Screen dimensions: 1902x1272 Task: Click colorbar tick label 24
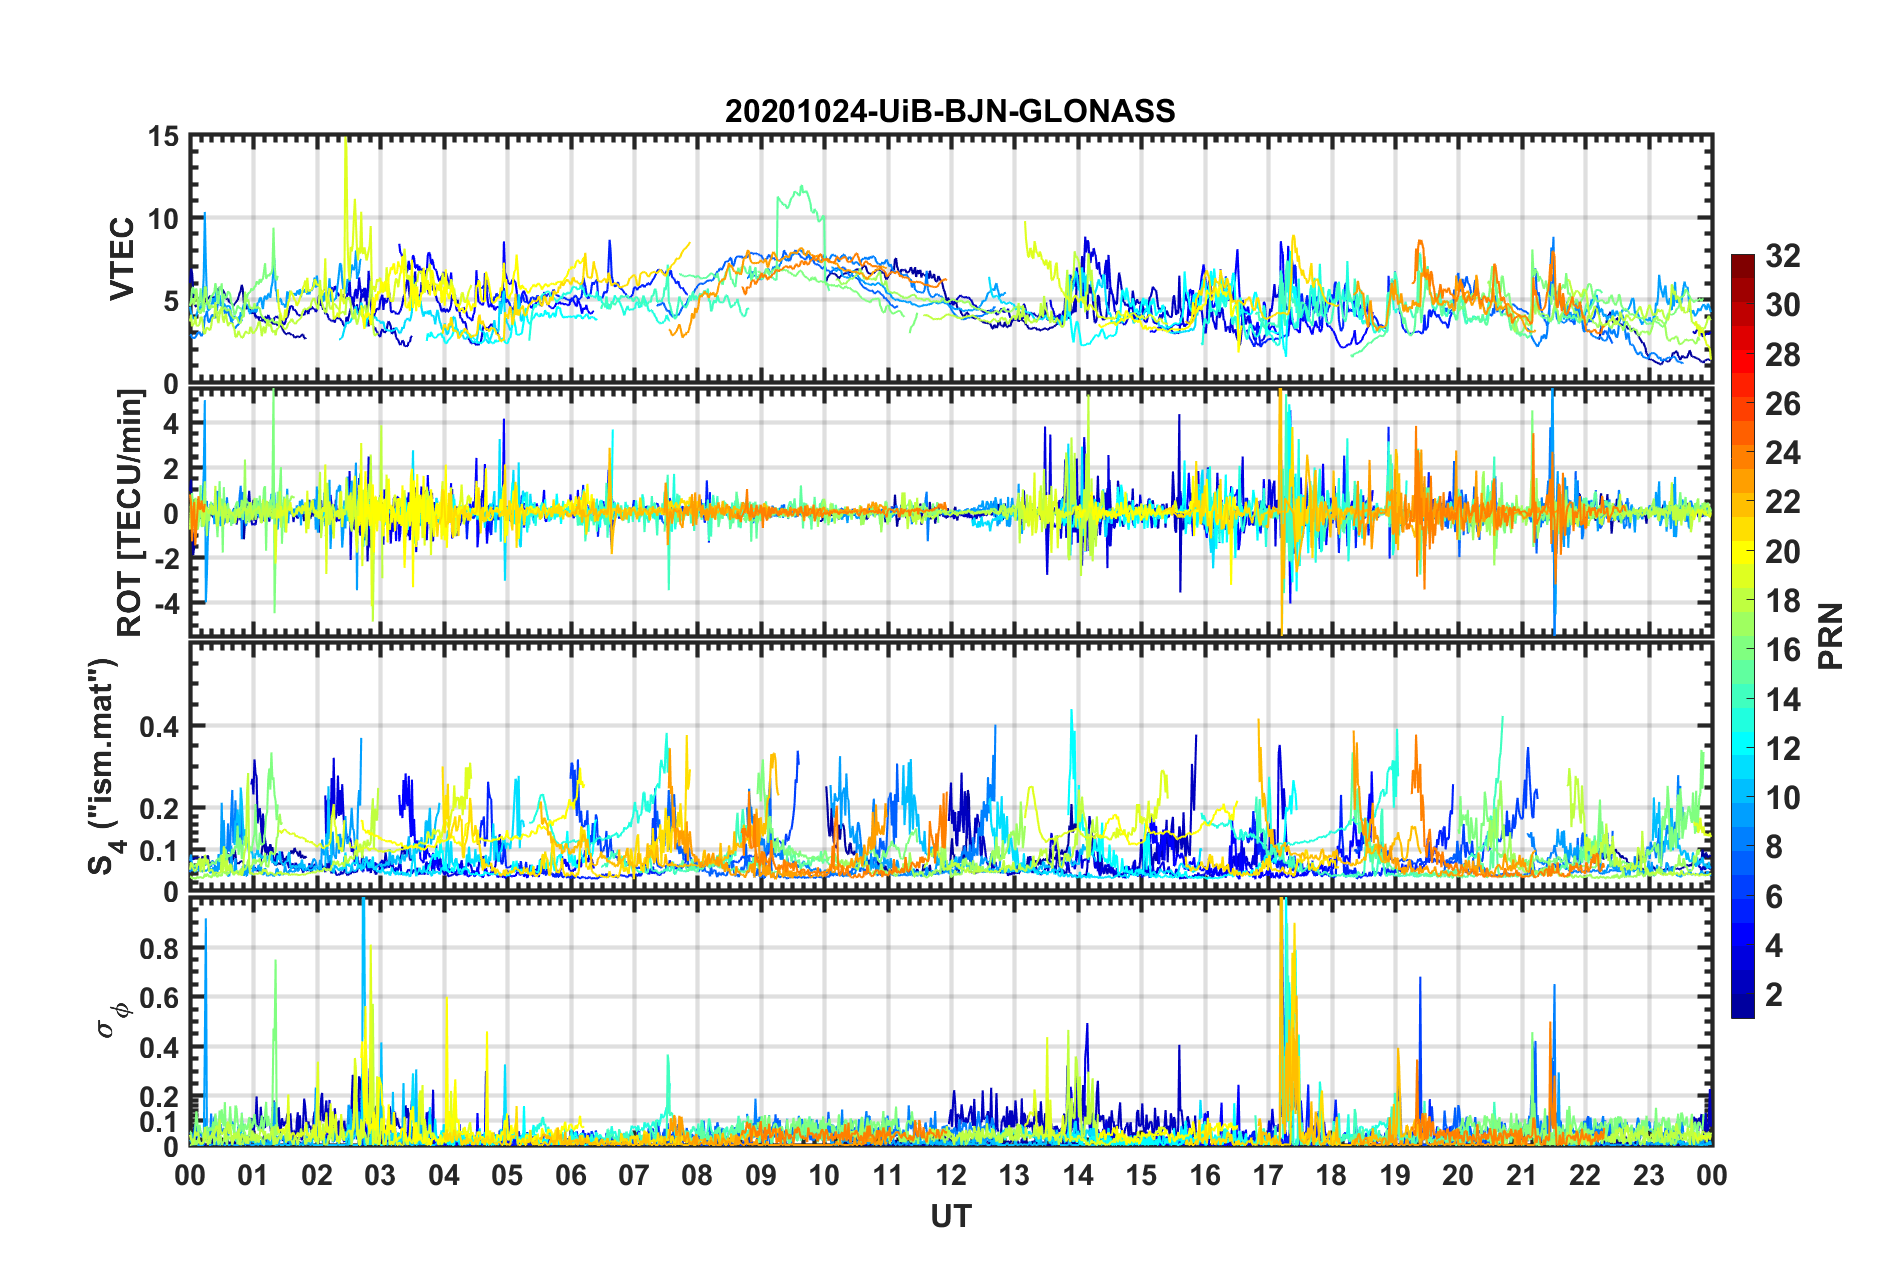tap(1782, 453)
